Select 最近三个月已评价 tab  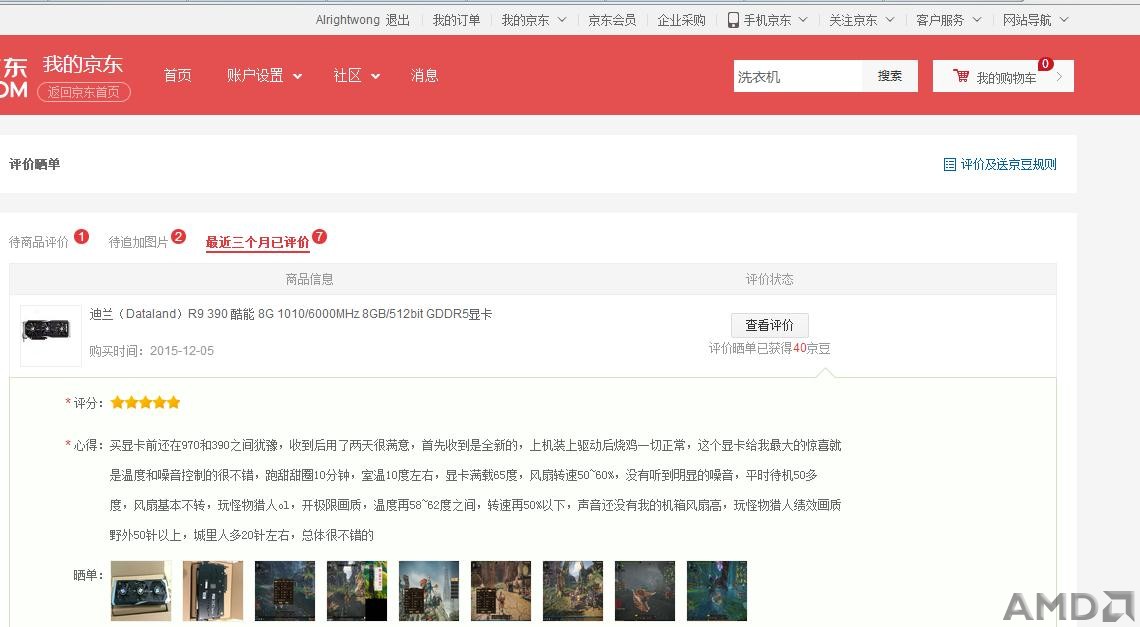(x=257, y=242)
